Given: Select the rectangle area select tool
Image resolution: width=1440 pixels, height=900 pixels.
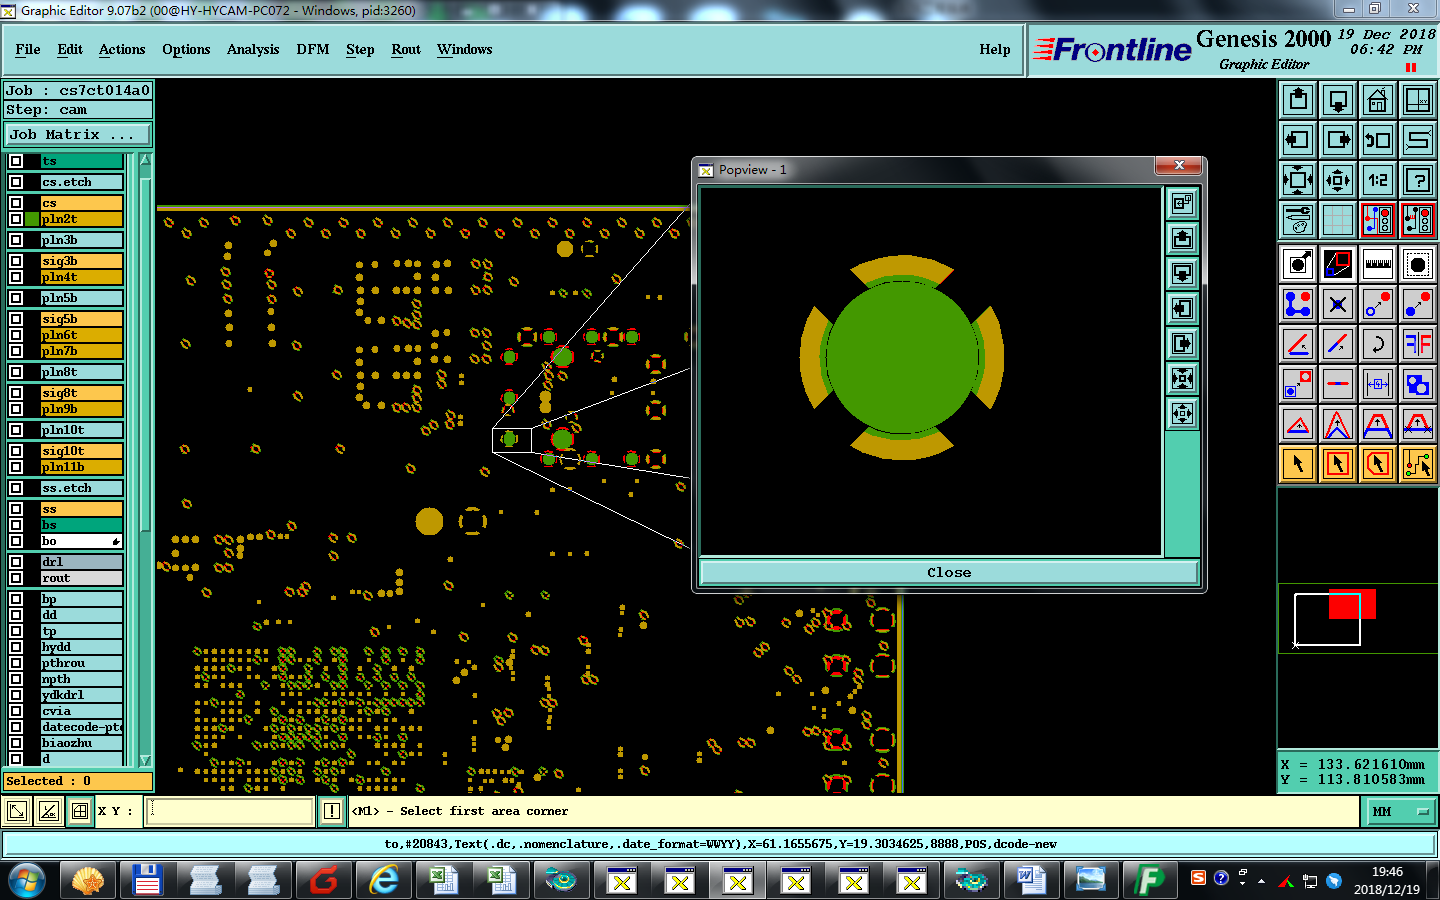Looking at the screenshot, I should [x=1338, y=464].
